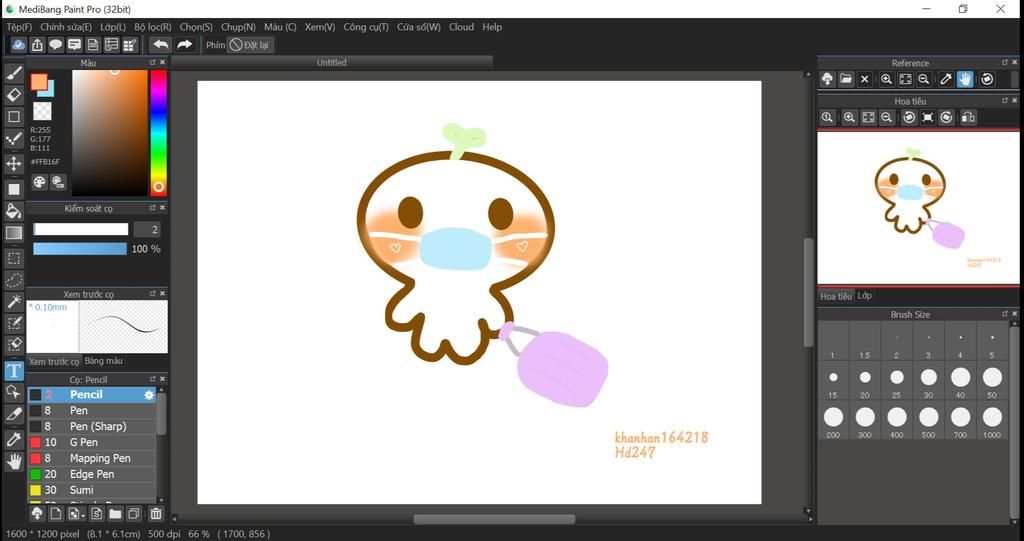Switch to the Bảng màu tab
The image size is (1024, 541).
click(103, 361)
